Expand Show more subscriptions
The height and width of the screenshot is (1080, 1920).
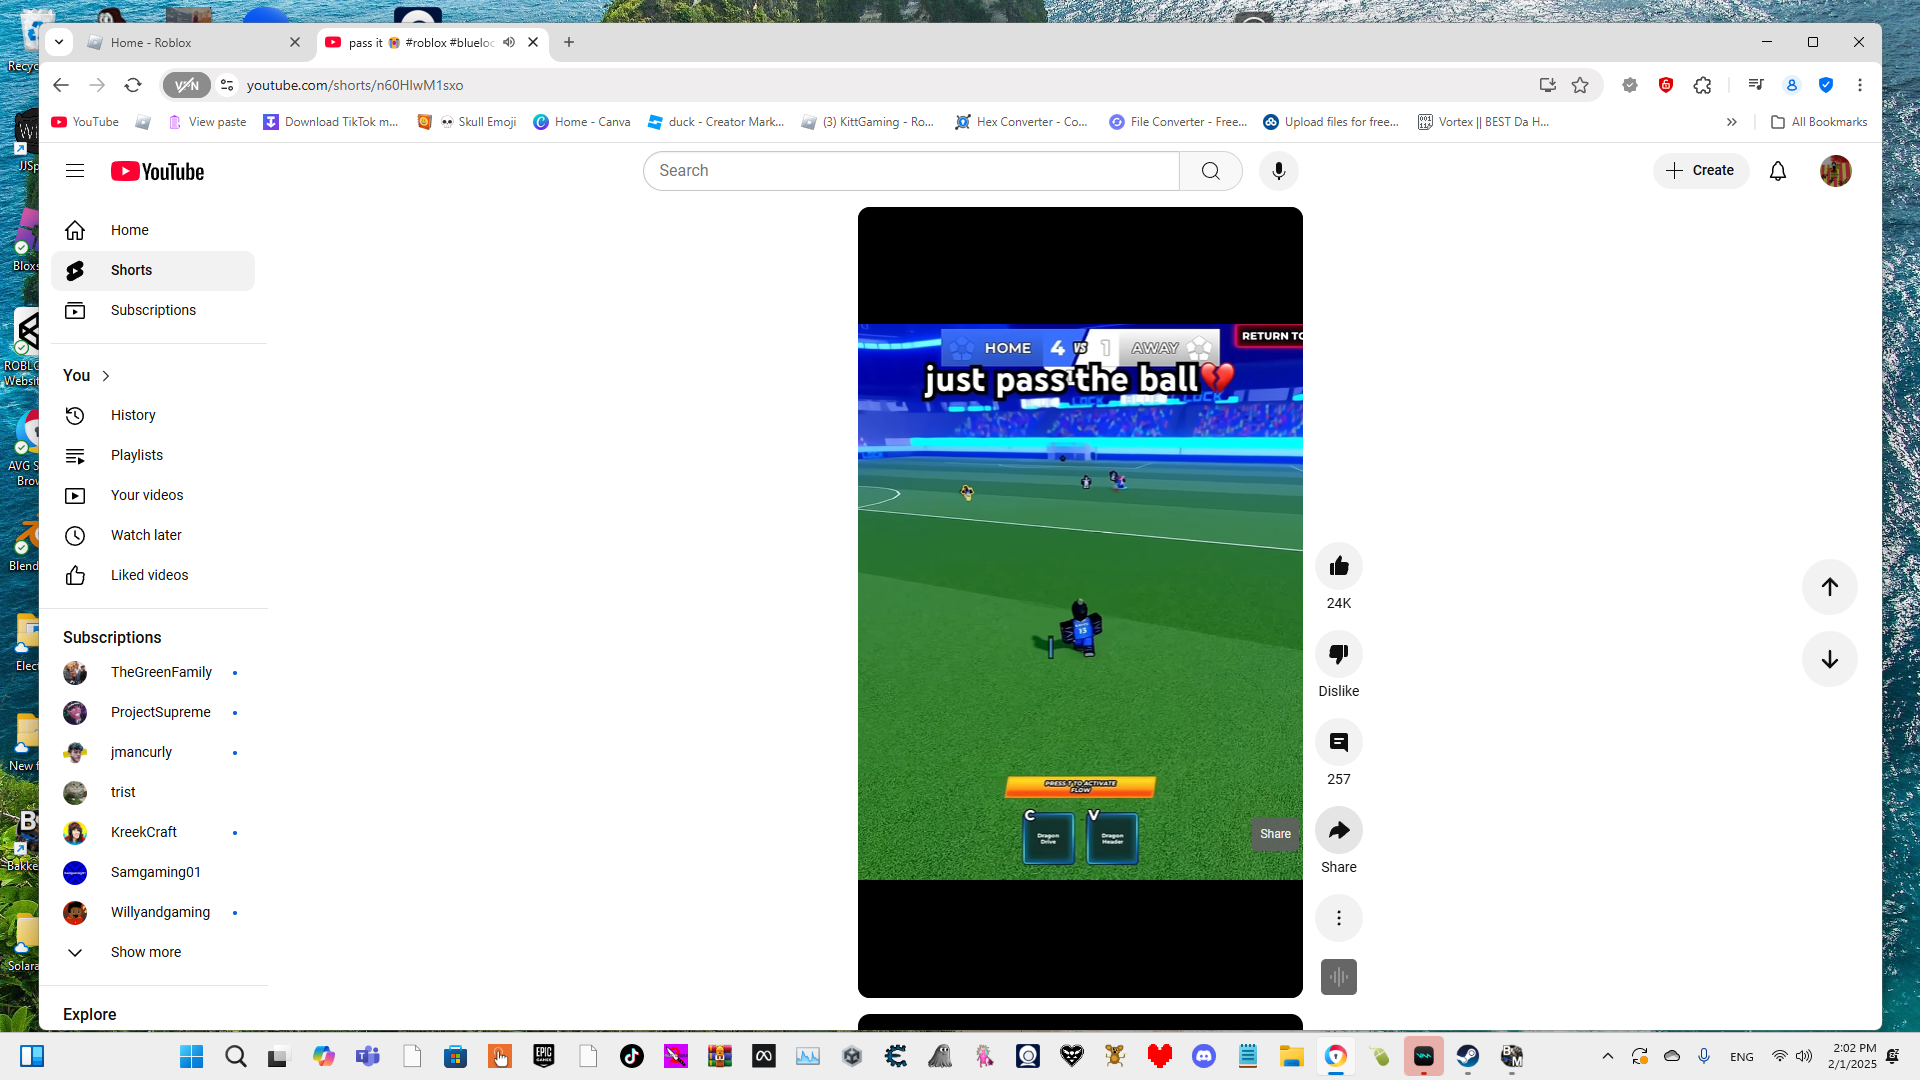(145, 952)
